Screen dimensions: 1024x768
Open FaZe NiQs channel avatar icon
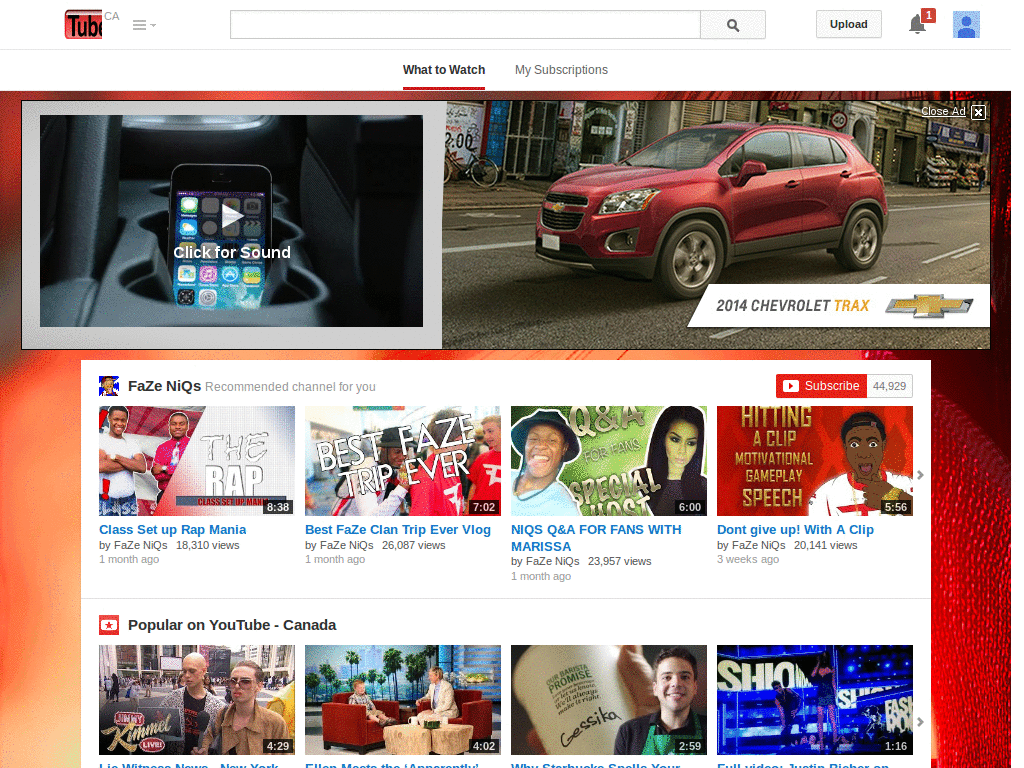109,386
